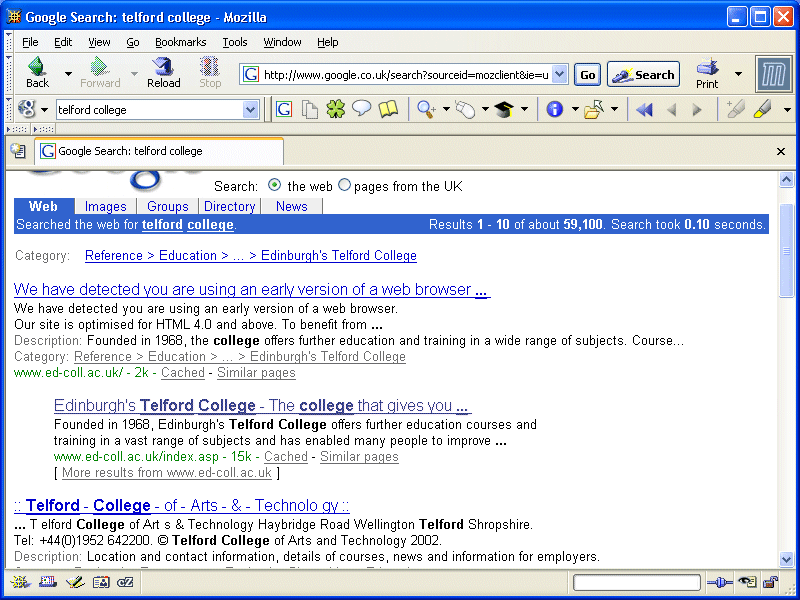Click the copy pages icon in search toolbar

pyautogui.click(x=310, y=109)
